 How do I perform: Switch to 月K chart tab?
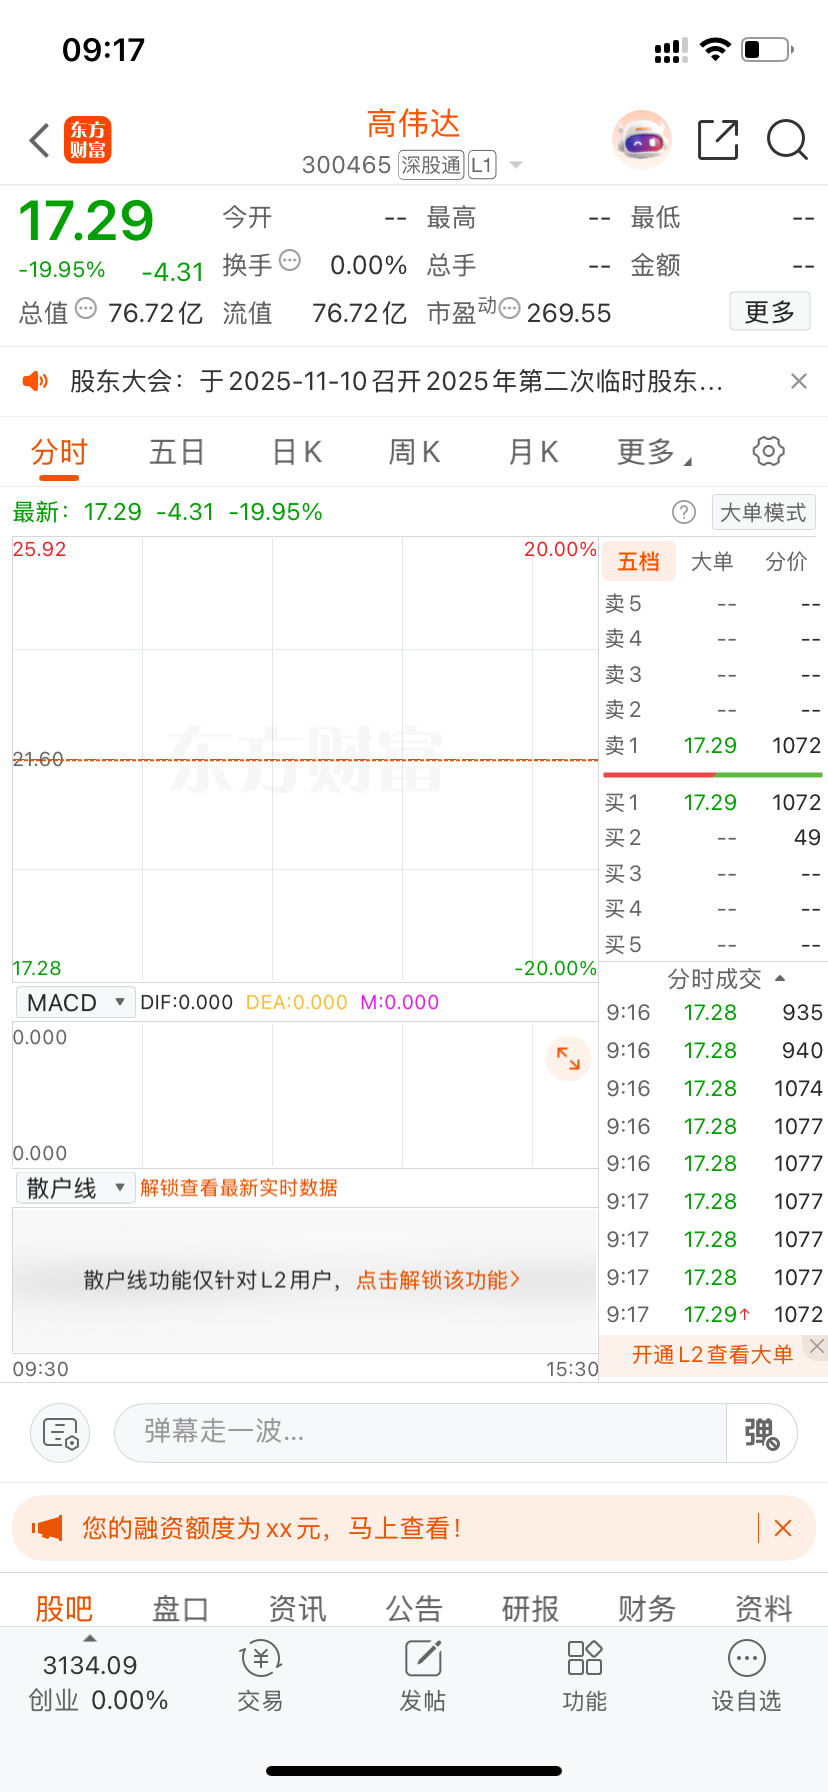pyautogui.click(x=533, y=452)
